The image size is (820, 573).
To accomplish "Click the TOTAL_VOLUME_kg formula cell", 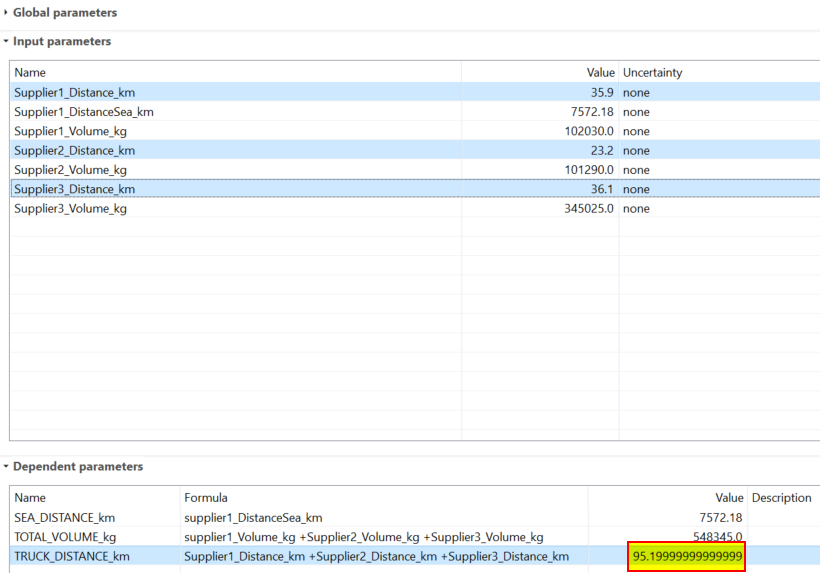I will click(x=363, y=537).
